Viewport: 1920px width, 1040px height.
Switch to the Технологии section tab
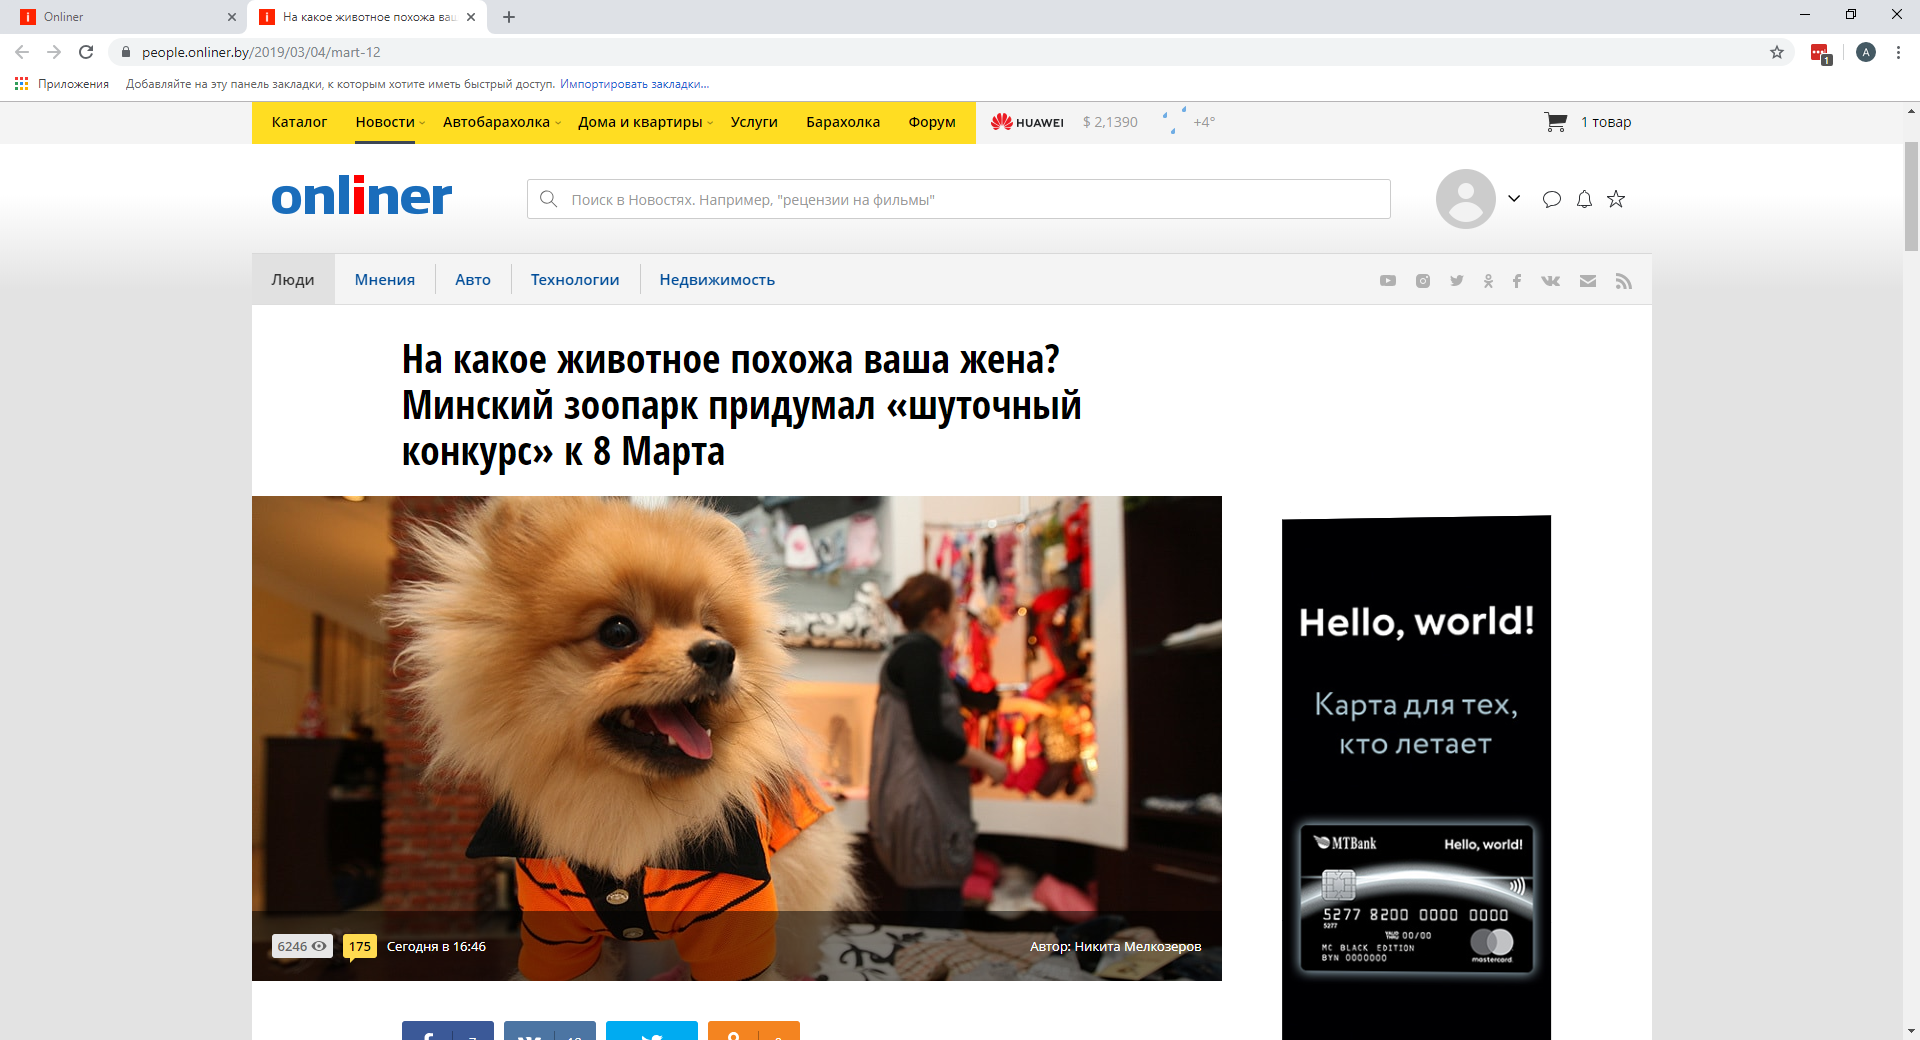point(575,280)
